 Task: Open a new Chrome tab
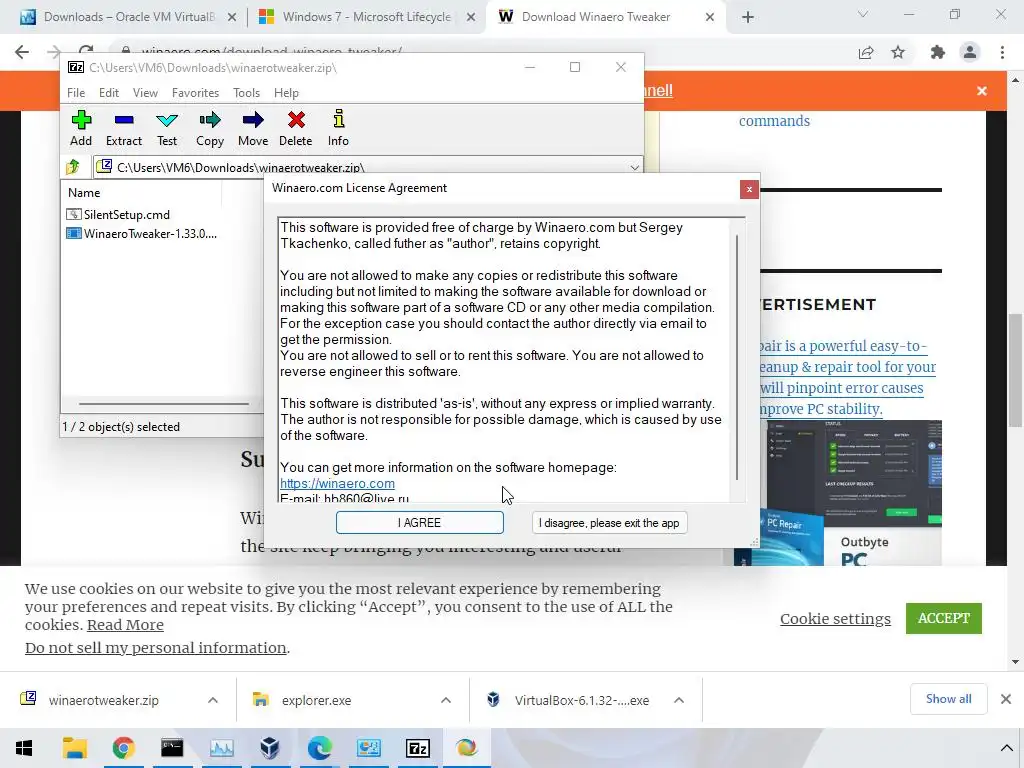pyautogui.click(x=748, y=18)
